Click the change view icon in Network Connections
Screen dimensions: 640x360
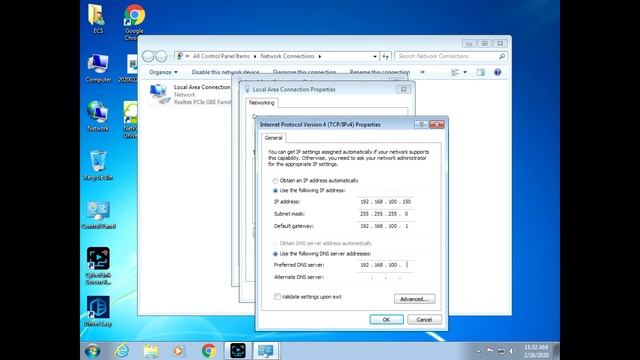coord(455,72)
